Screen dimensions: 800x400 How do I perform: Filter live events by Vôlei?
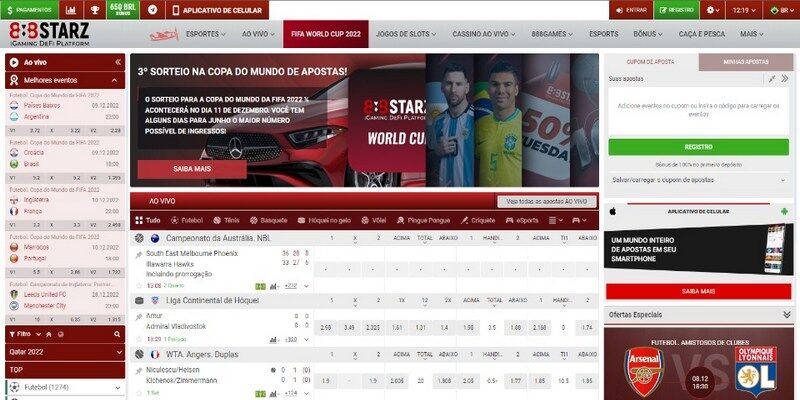tap(373, 220)
